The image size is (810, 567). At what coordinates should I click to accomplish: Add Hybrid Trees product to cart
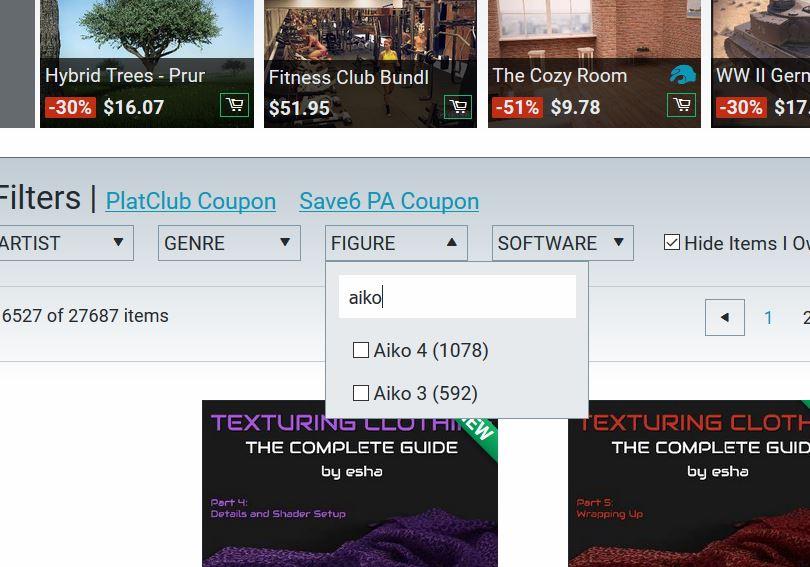coord(234,105)
